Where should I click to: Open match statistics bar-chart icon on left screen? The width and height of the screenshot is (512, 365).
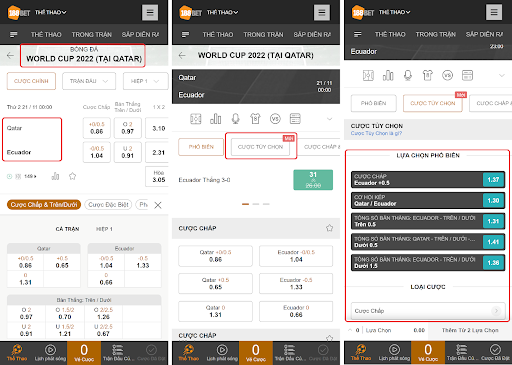point(55,176)
